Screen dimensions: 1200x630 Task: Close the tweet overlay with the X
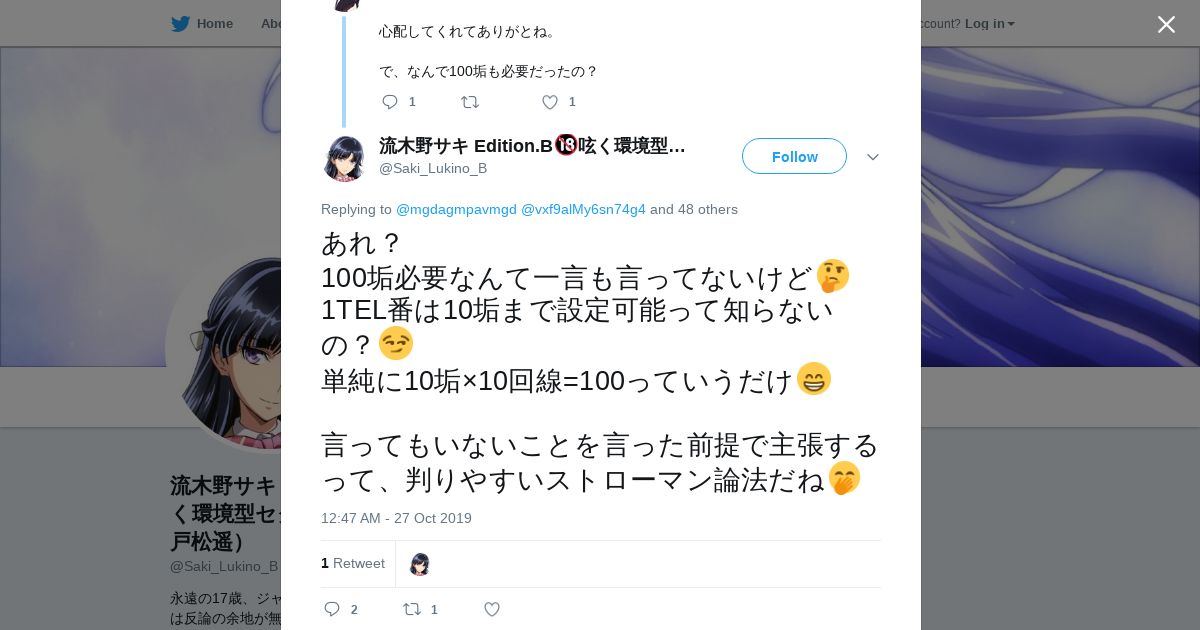coord(1166,24)
